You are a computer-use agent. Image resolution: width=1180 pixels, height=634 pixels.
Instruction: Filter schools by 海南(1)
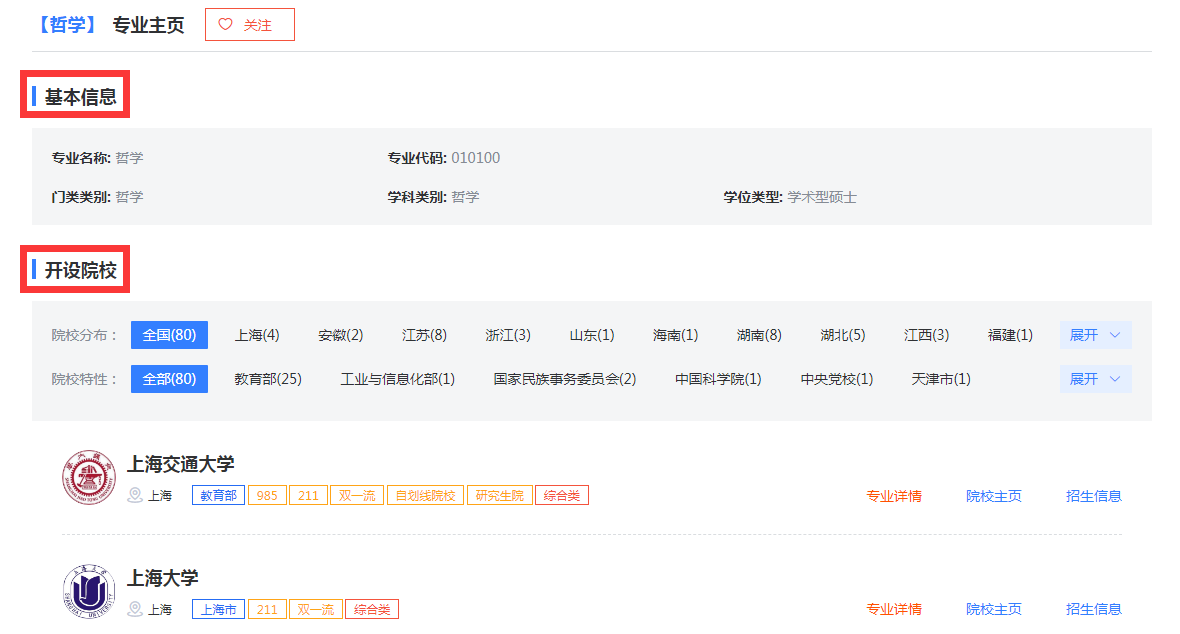pyautogui.click(x=675, y=335)
